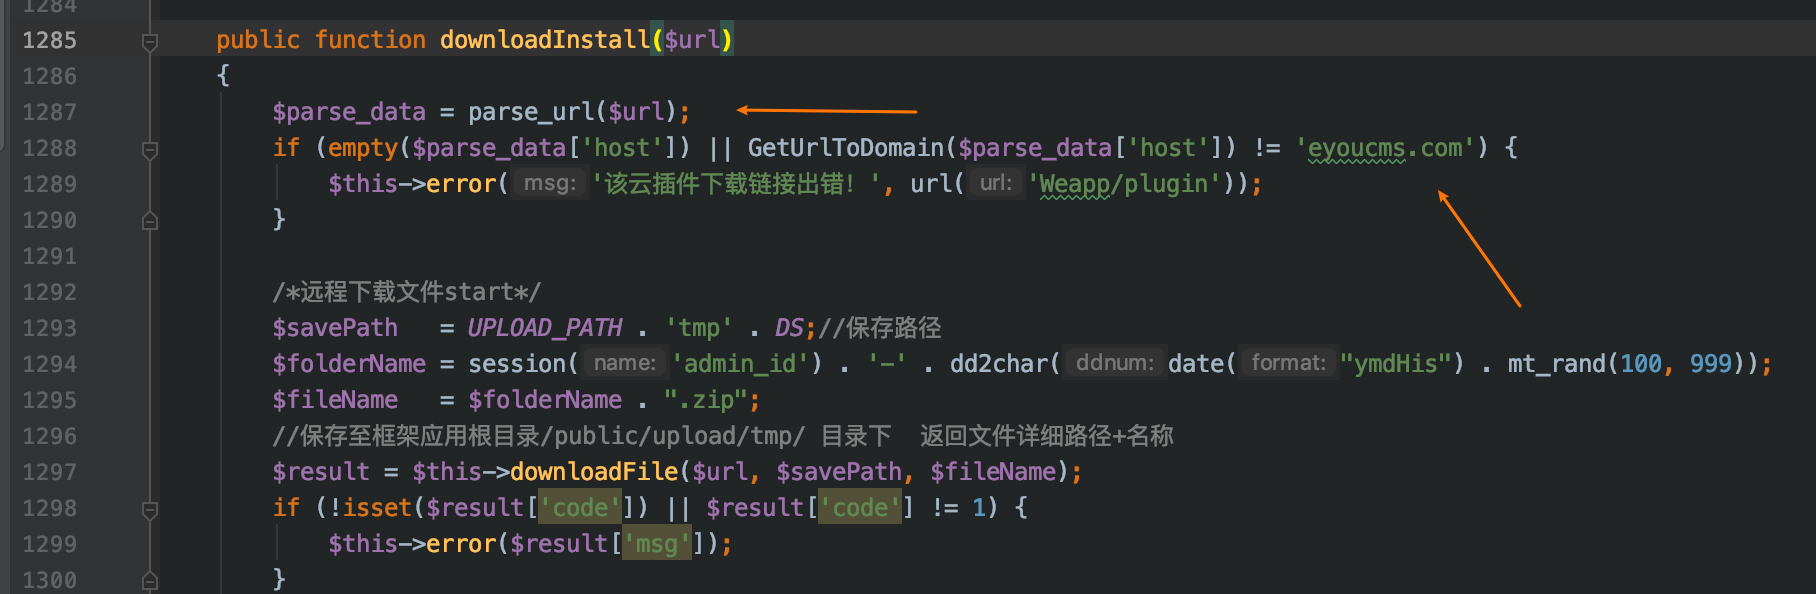Screen dimensions: 1816x594
Task: Click the GetUrlToDomain function call
Action: [845, 148]
